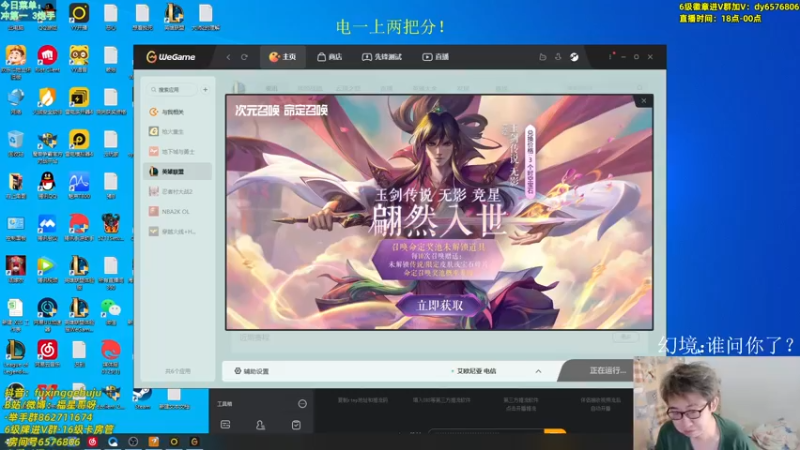This screenshot has height=450, width=800.
Task: Select 忍者村大战2 in the sidebar
Action: point(178,191)
